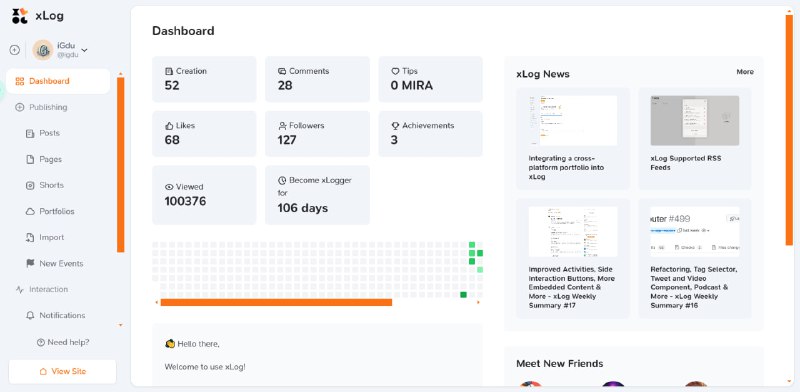Collapse the Interaction section
The width and height of the screenshot is (800, 392).
tap(41, 289)
